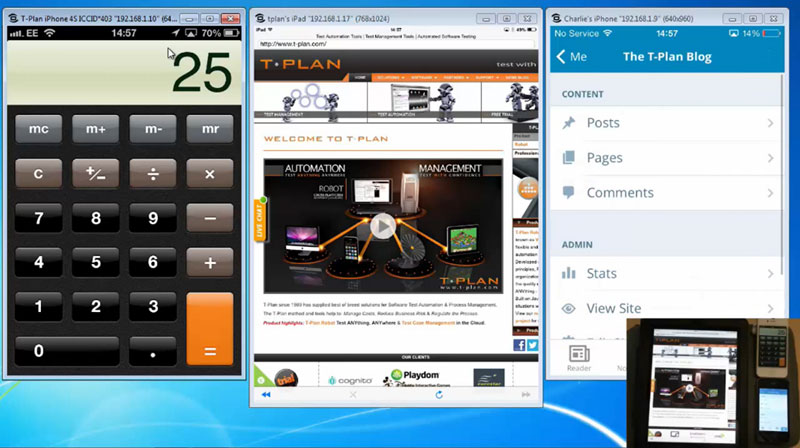800x448 pixels.
Task: Click the calculator display showing 25
Action: point(124,72)
